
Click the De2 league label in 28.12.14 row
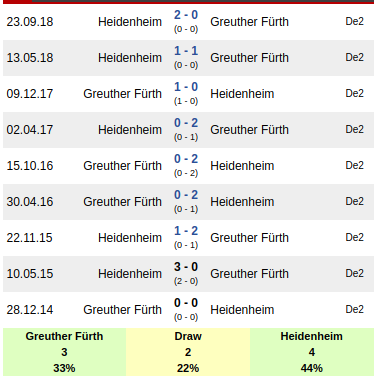coord(354,309)
